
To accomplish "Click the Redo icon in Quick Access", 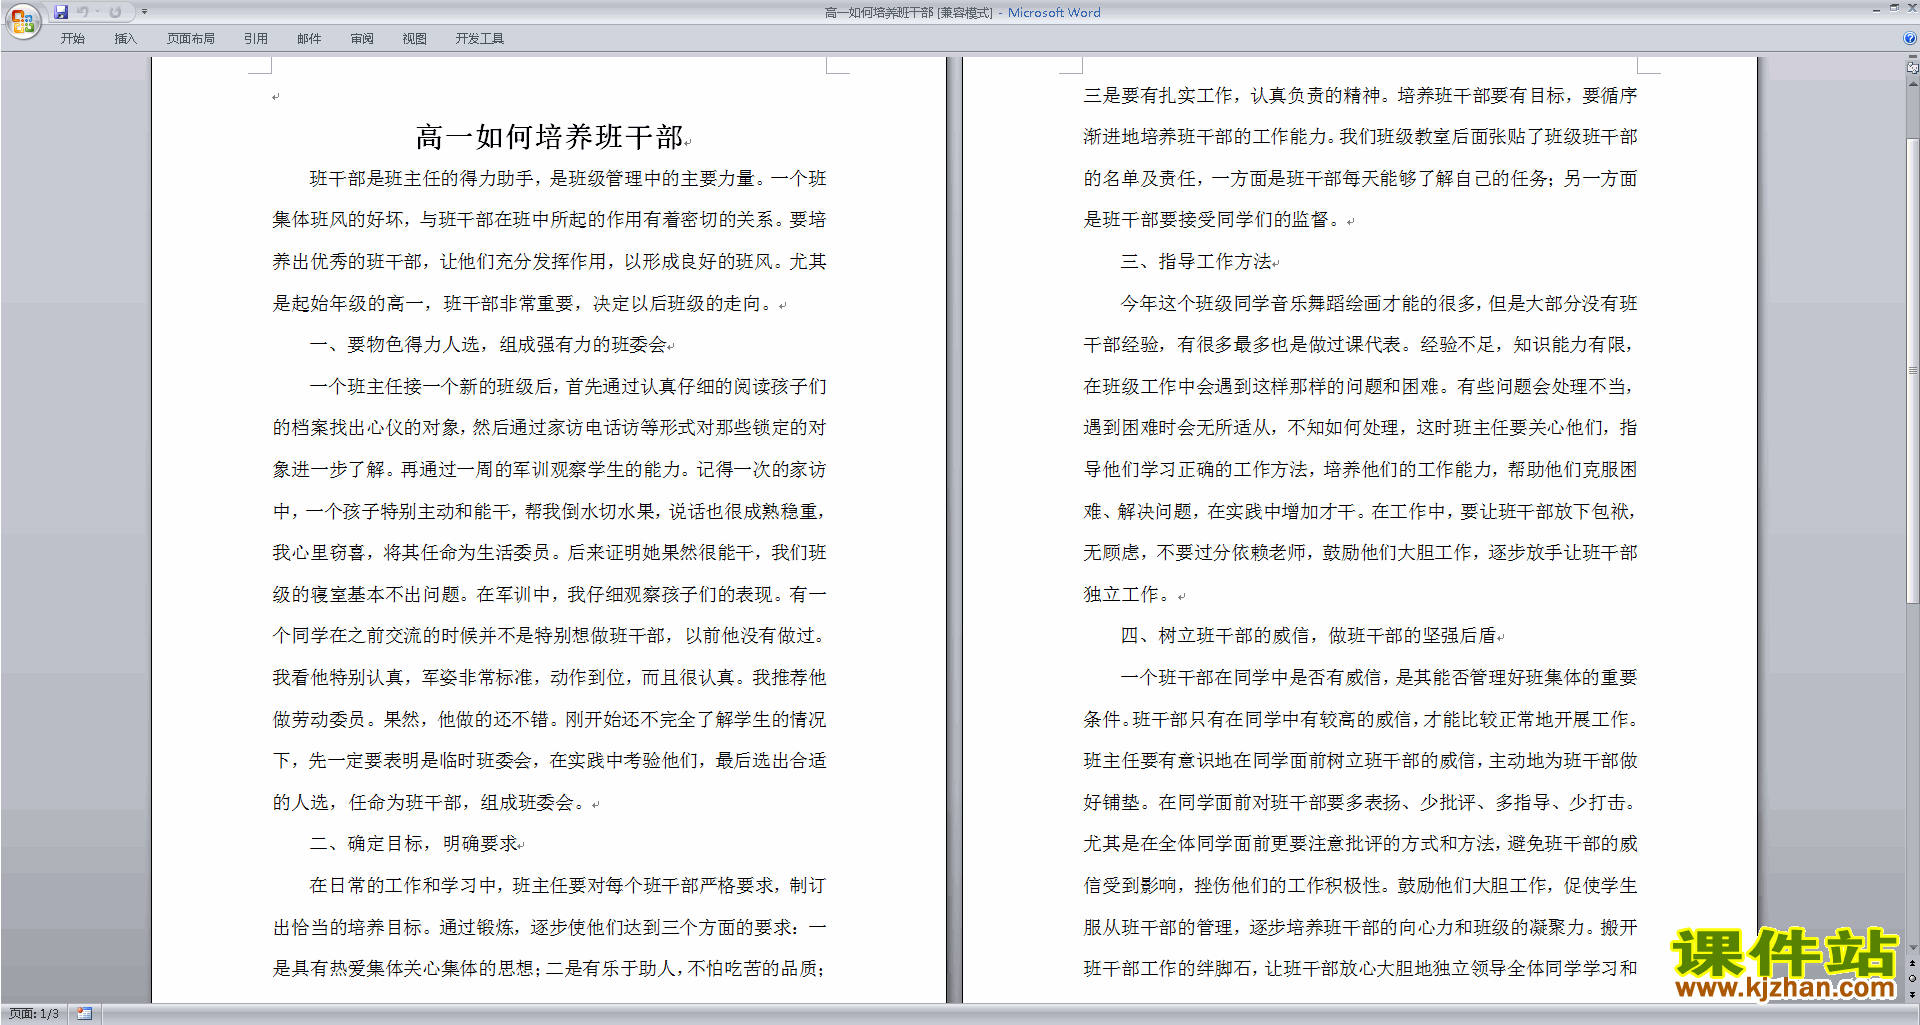I will point(115,12).
